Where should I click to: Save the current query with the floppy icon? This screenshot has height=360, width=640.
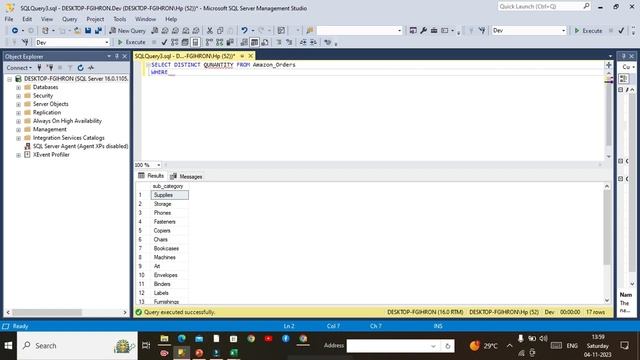[x=88, y=31]
